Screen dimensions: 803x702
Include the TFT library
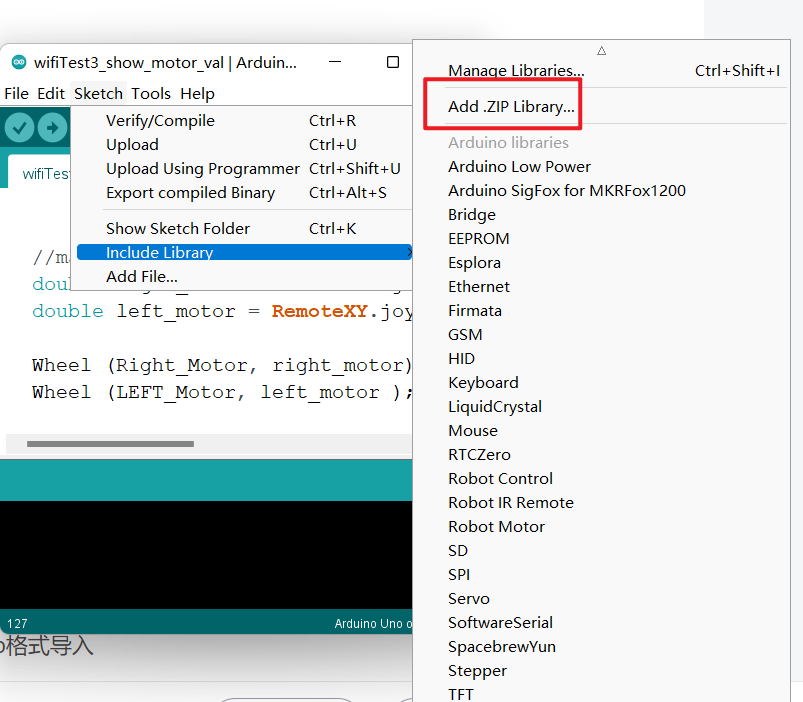(x=602, y=694)
